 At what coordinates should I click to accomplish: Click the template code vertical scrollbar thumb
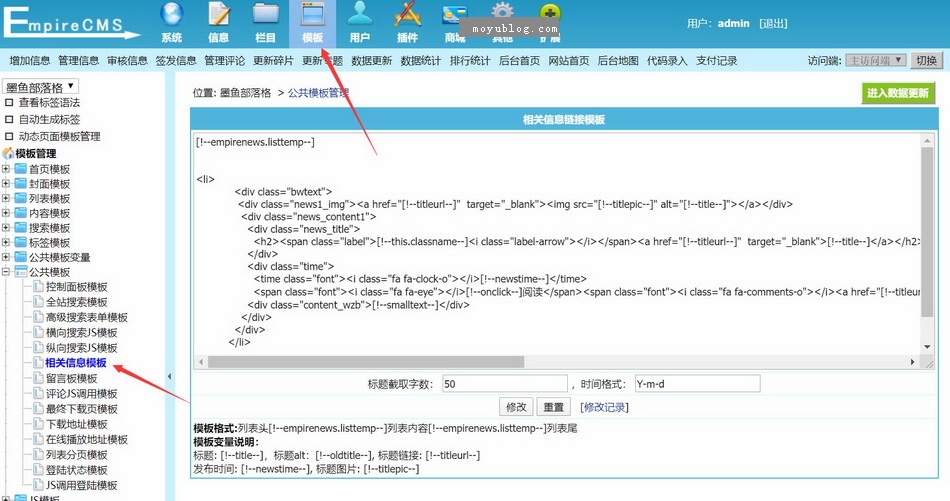click(927, 232)
